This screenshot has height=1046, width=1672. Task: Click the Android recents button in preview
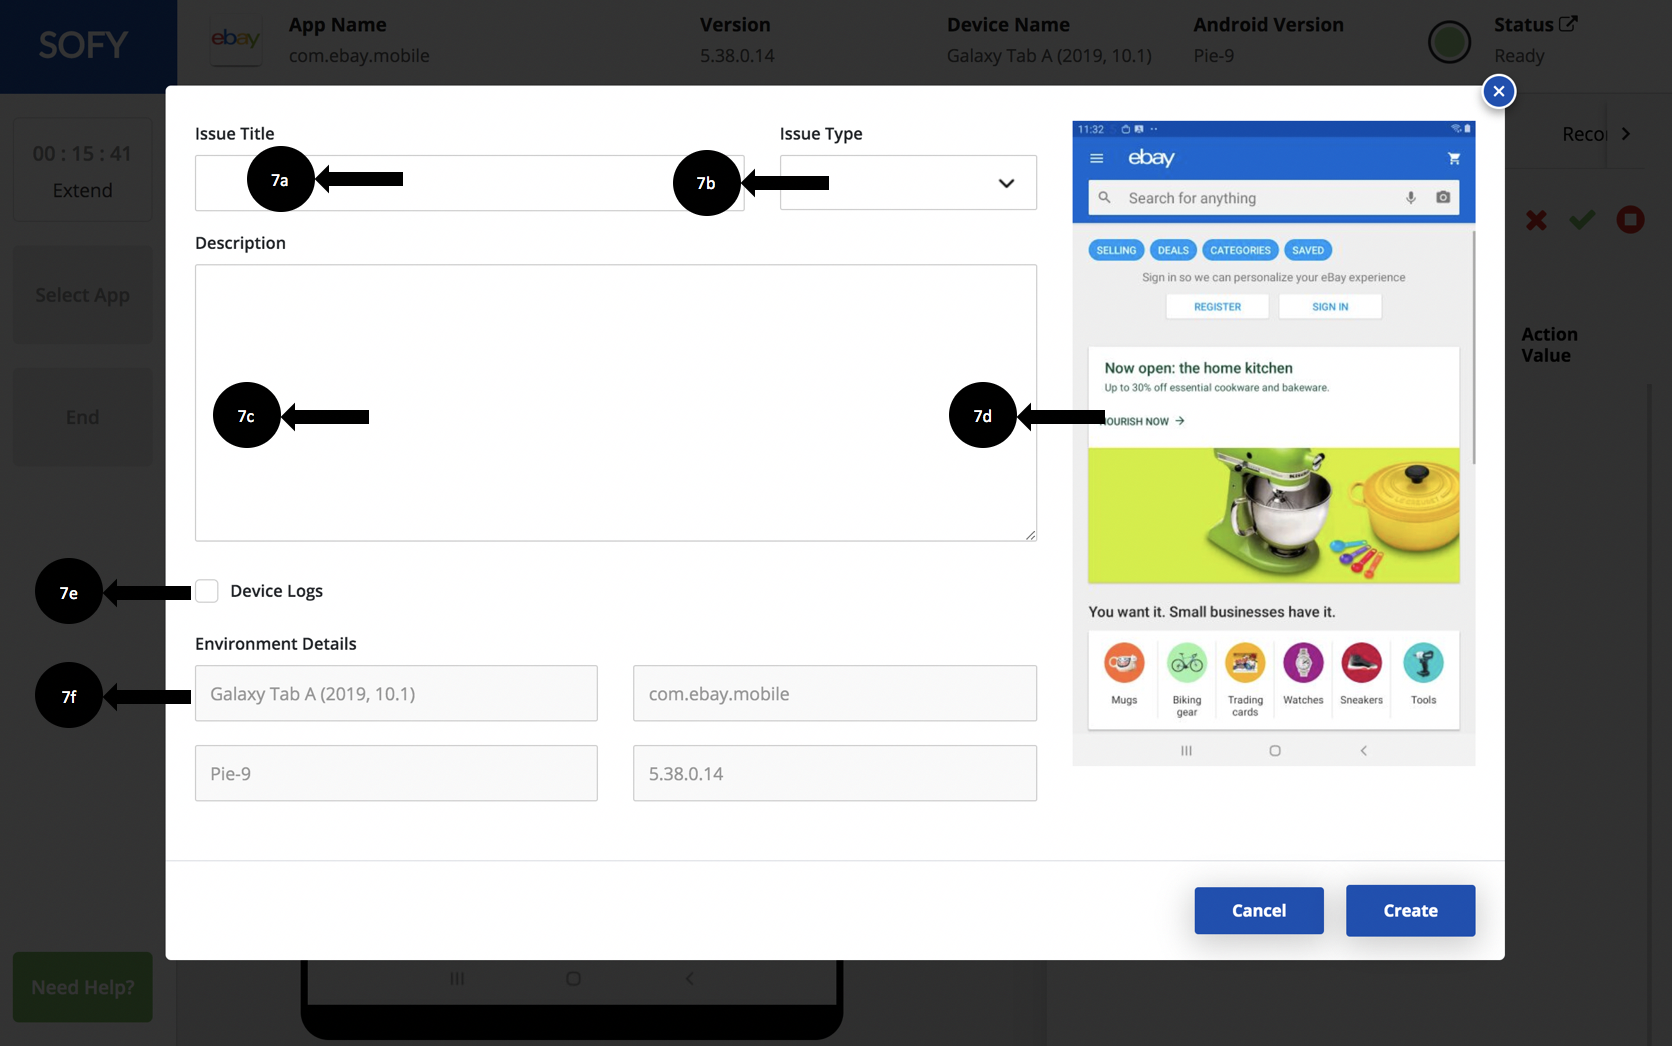(x=1186, y=750)
